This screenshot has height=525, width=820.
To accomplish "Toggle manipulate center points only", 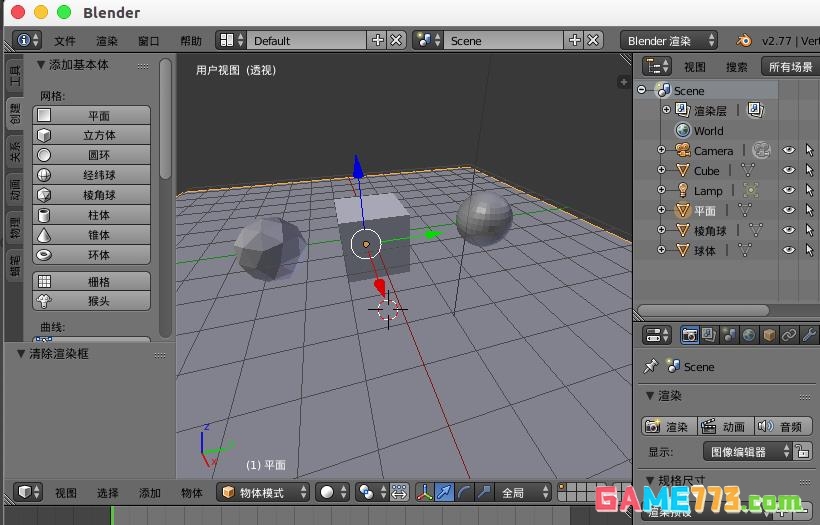I will [x=398, y=492].
